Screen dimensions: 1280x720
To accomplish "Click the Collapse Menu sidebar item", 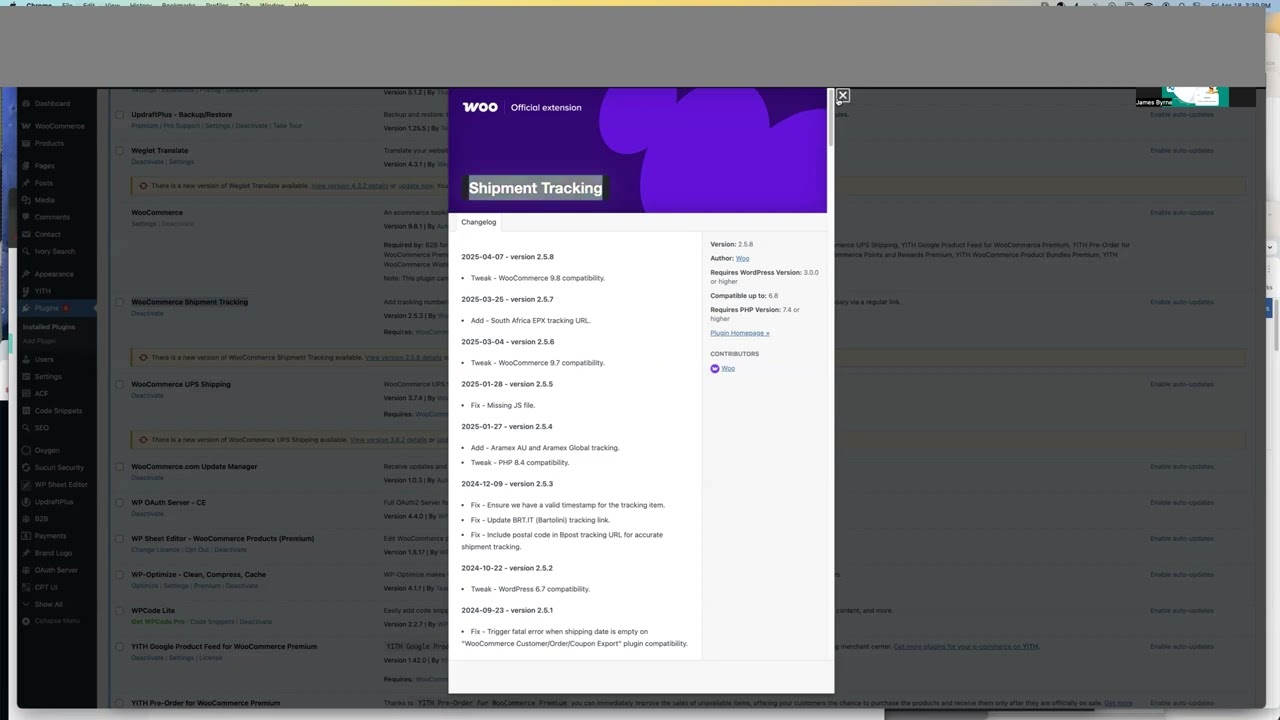I will [x=50, y=621].
